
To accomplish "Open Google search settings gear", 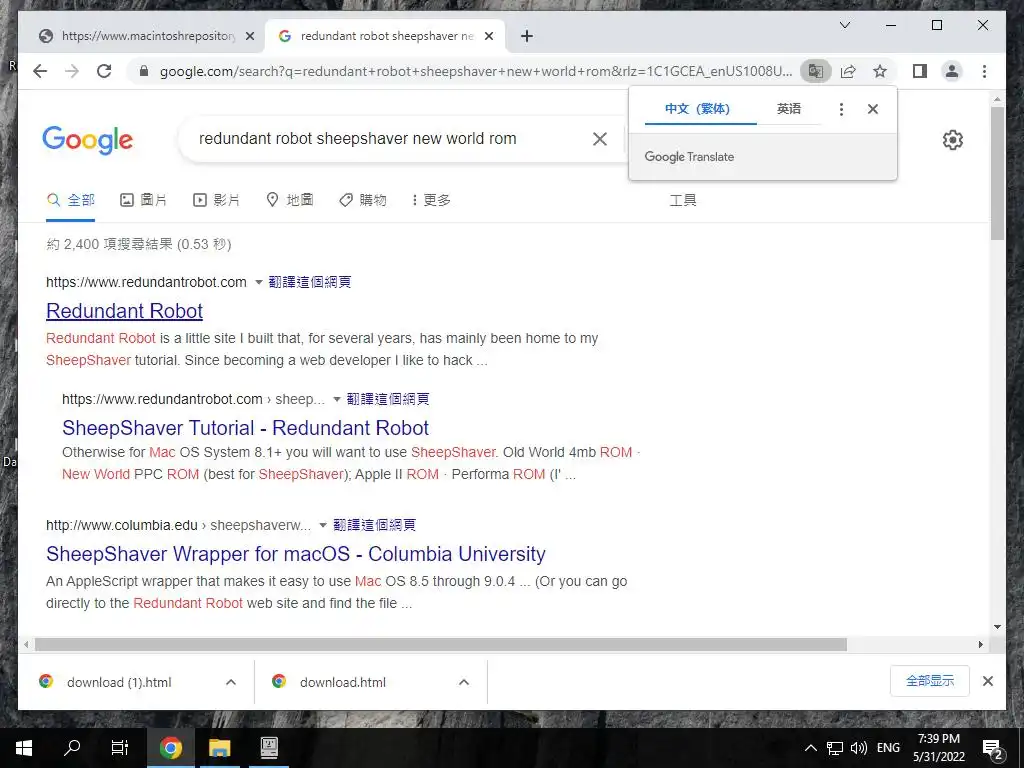I will [x=953, y=140].
